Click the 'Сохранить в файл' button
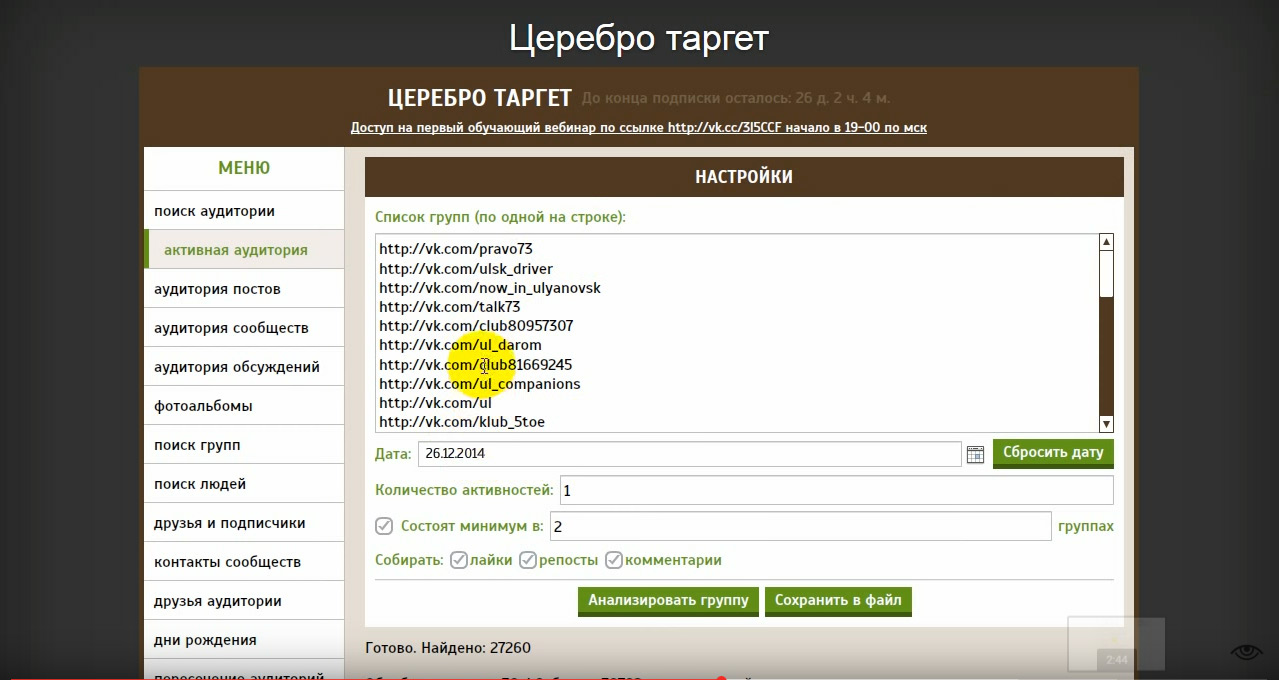Image resolution: width=1279 pixels, height=680 pixels. tap(838, 601)
